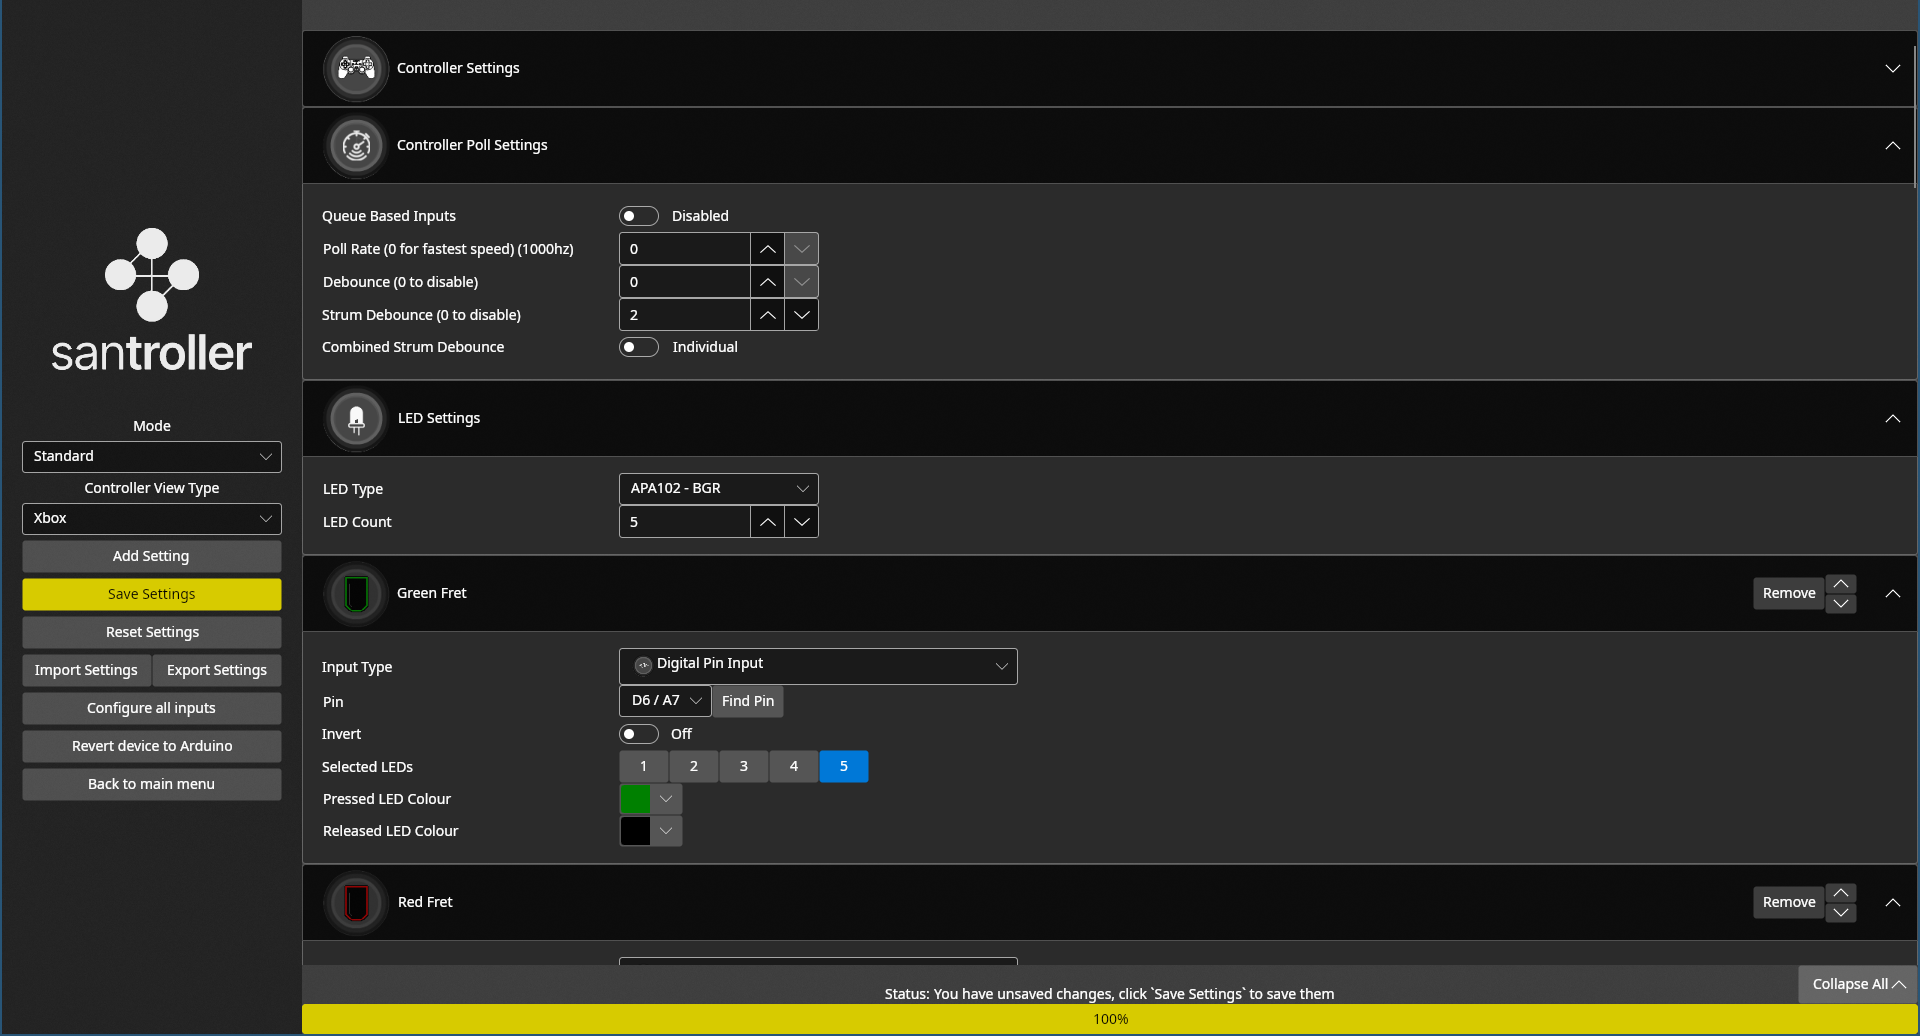The height and width of the screenshot is (1036, 1920).
Task: Click the santroller logo
Action: [x=152, y=300]
